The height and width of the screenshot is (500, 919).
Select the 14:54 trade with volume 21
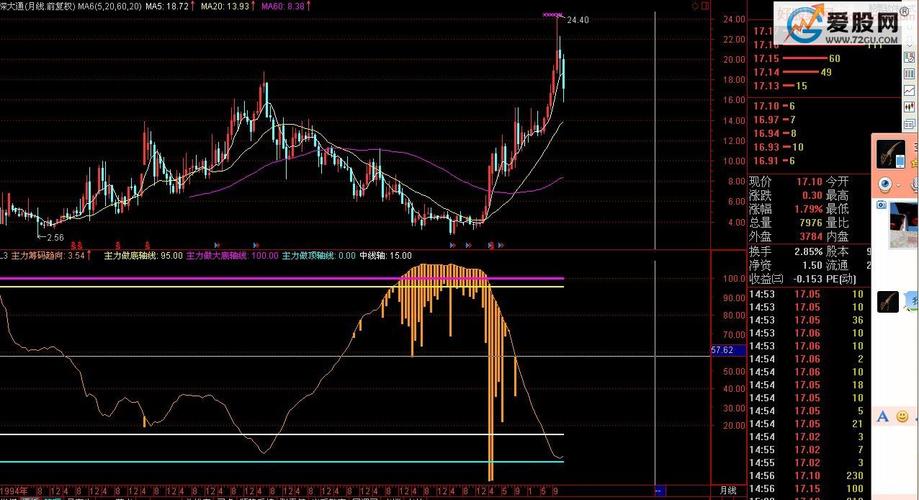click(x=806, y=424)
